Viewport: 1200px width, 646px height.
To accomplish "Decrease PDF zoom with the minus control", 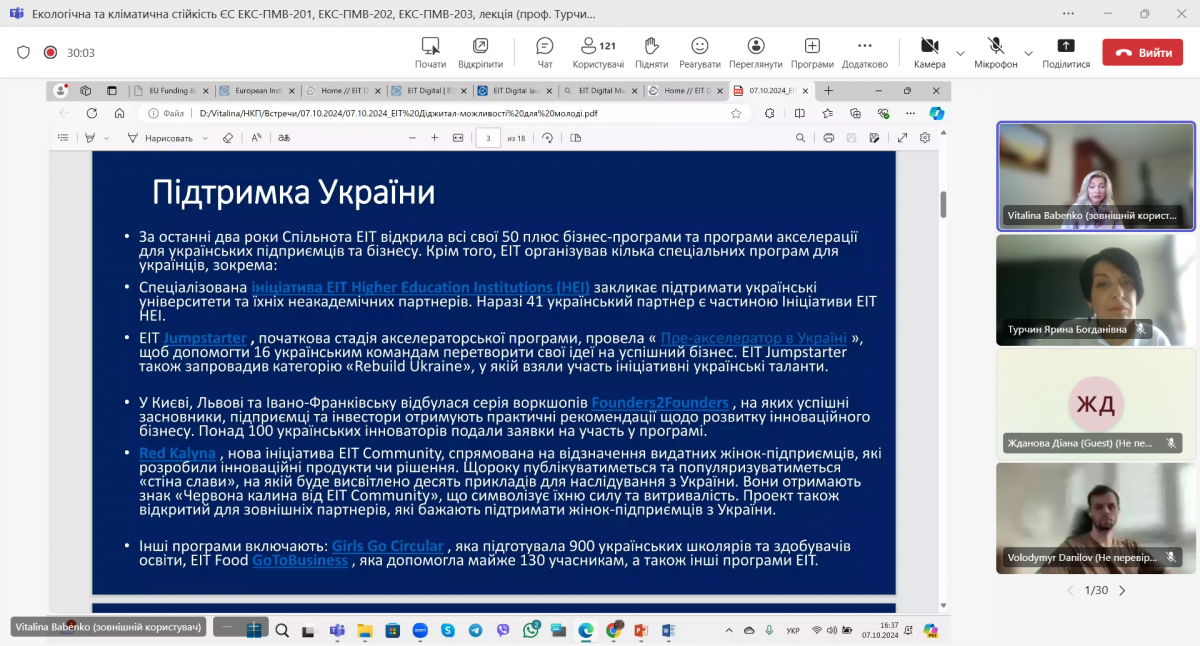I will pyautogui.click(x=413, y=138).
